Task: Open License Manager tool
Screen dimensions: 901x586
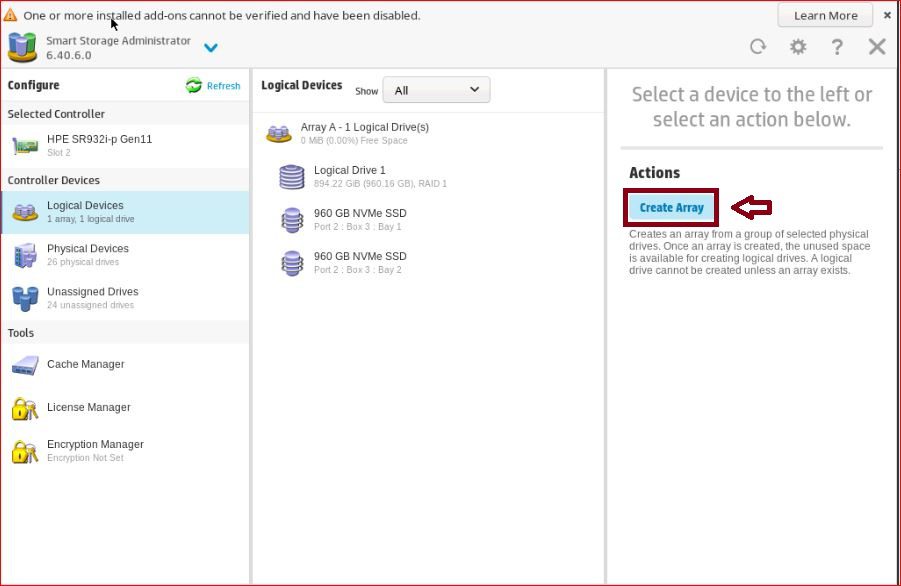Action: pos(88,408)
